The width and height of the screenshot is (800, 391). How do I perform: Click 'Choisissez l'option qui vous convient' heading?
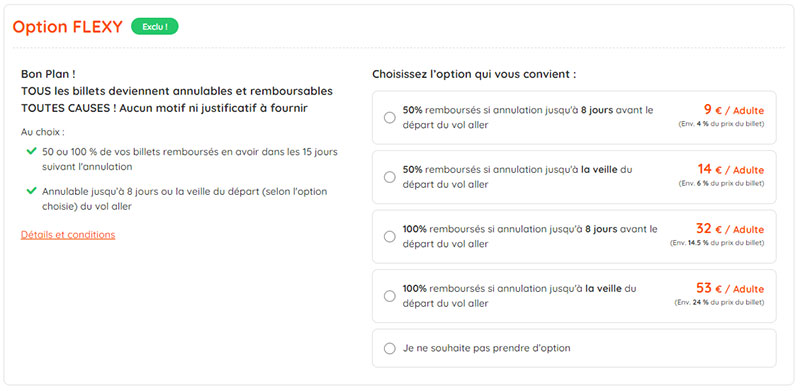[474, 74]
